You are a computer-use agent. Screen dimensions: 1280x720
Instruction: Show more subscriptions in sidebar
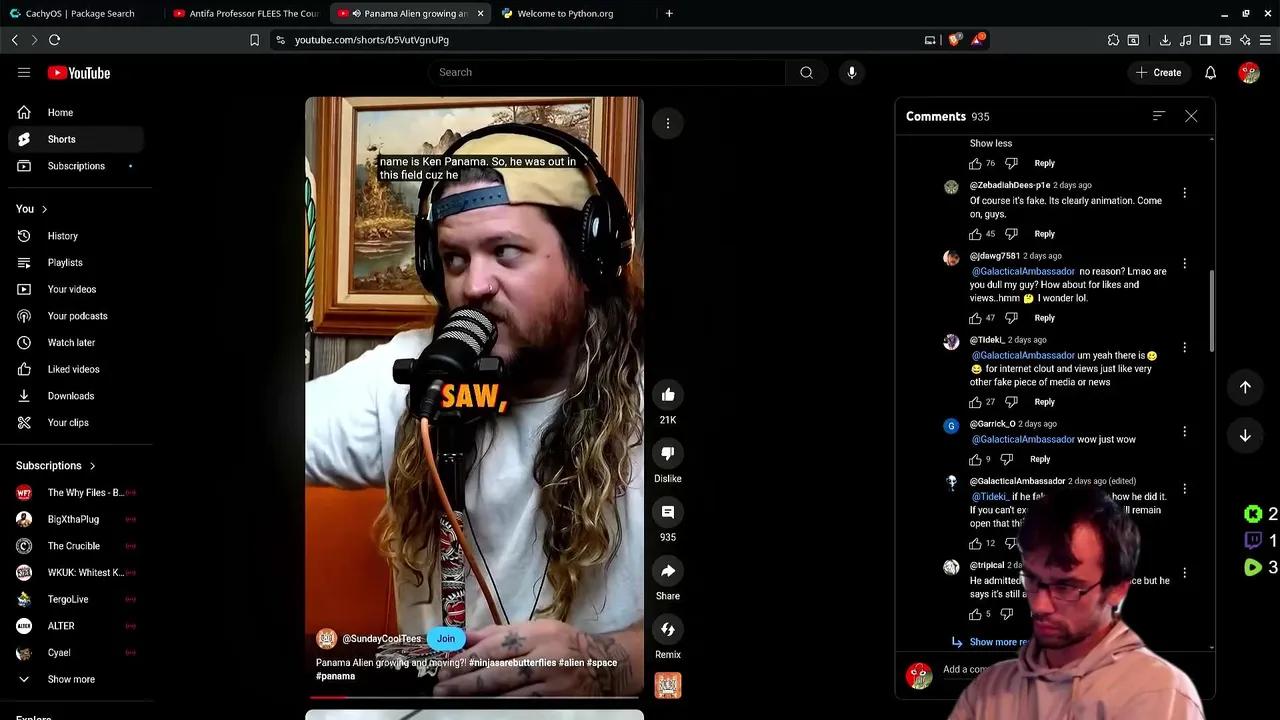pyautogui.click(x=71, y=680)
